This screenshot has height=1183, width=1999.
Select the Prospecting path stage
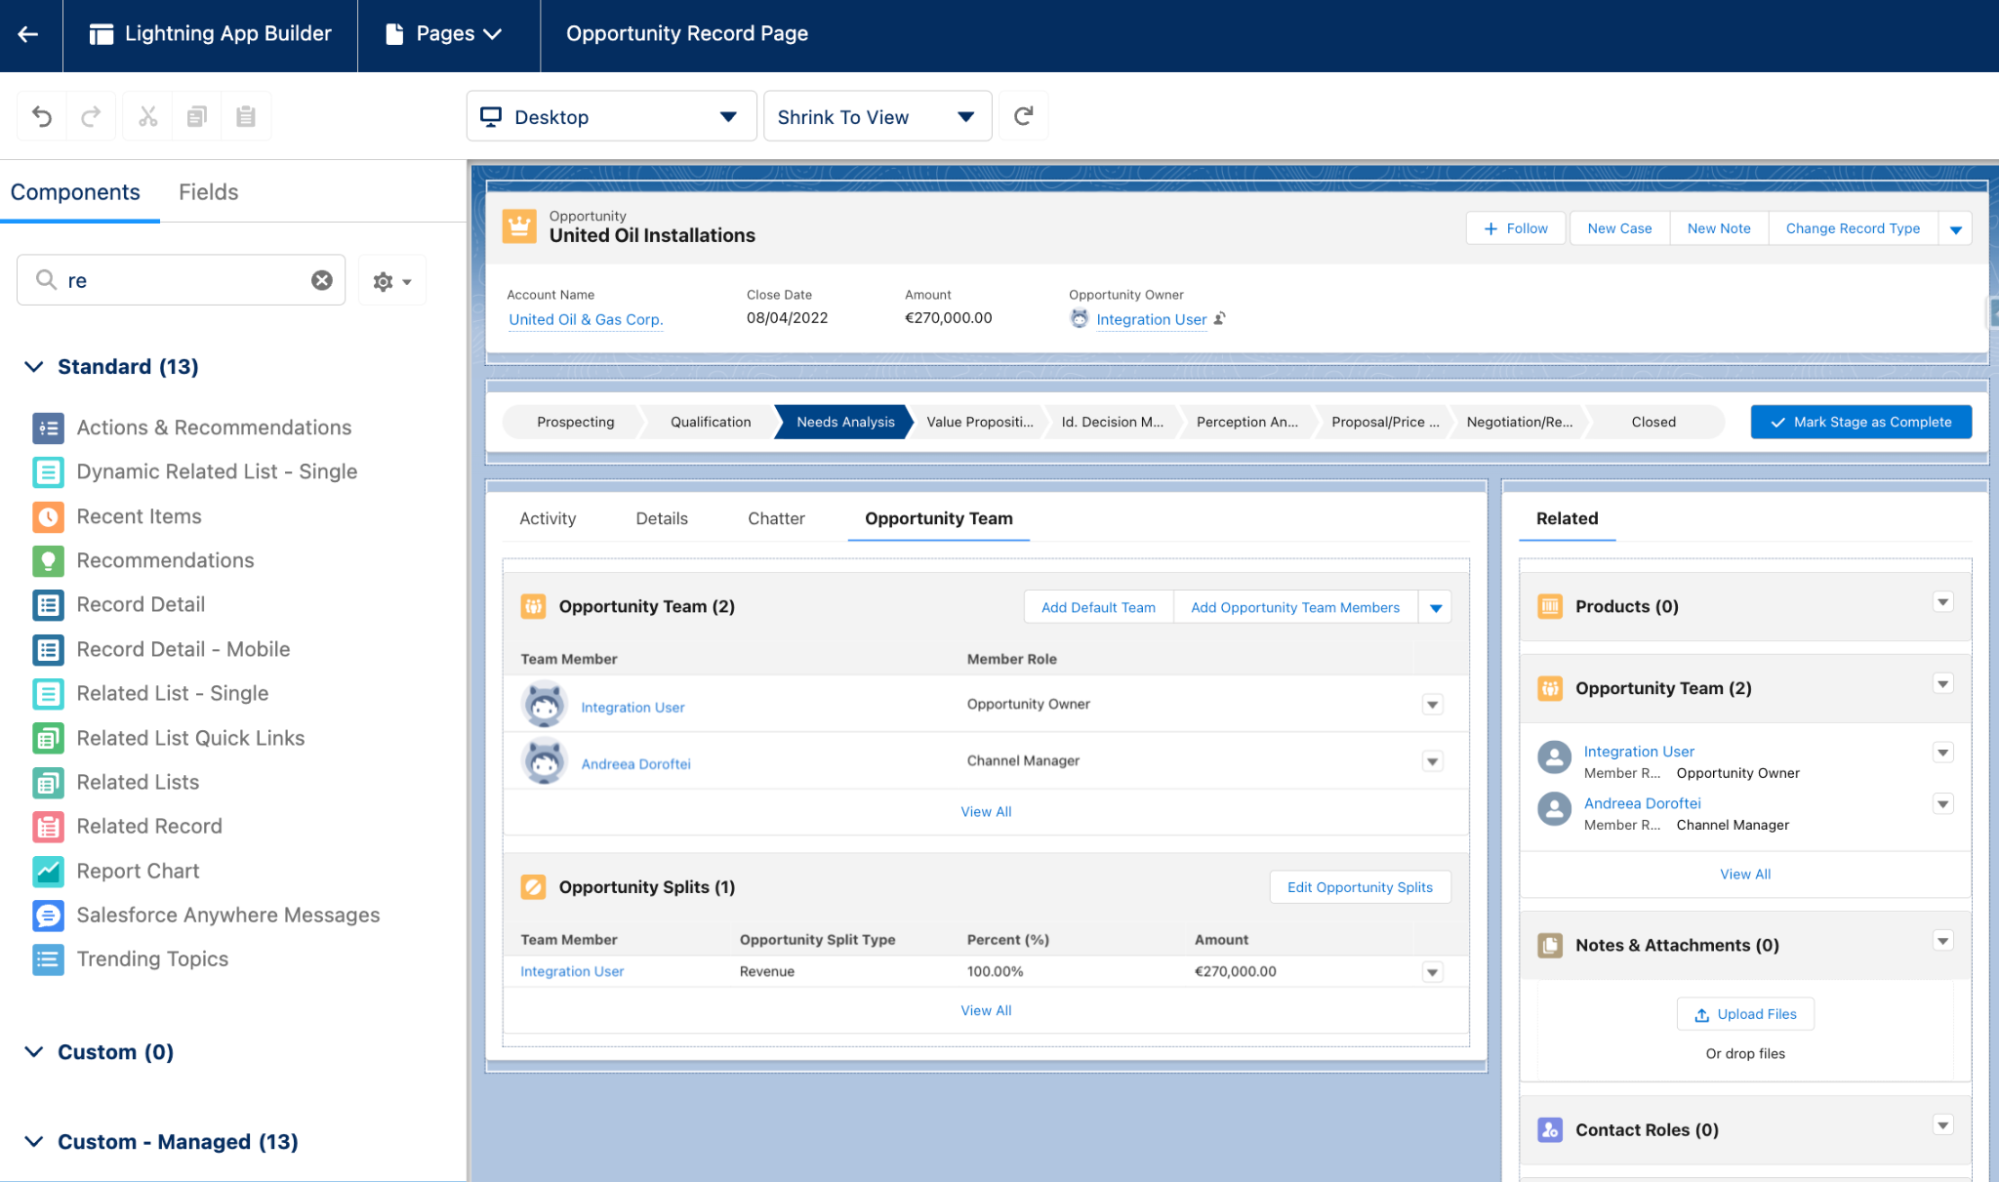(x=575, y=422)
